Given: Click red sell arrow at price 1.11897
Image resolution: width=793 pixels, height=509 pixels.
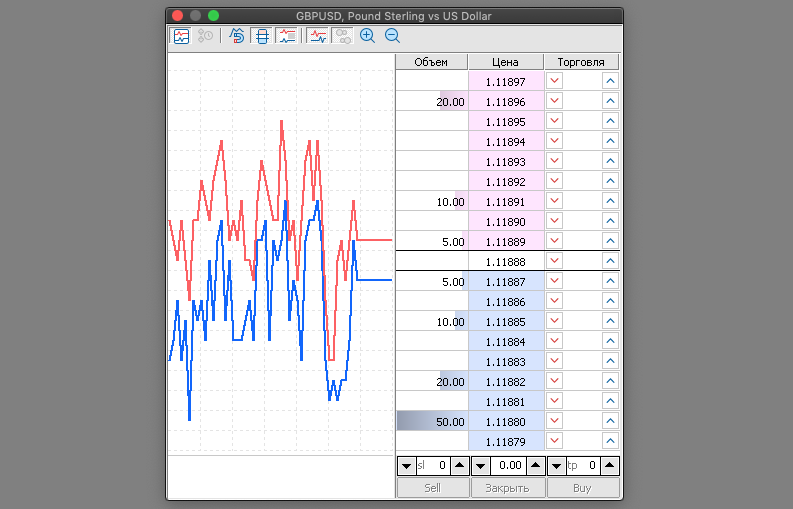Looking at the screenshot, I should (x=554, y=81).
